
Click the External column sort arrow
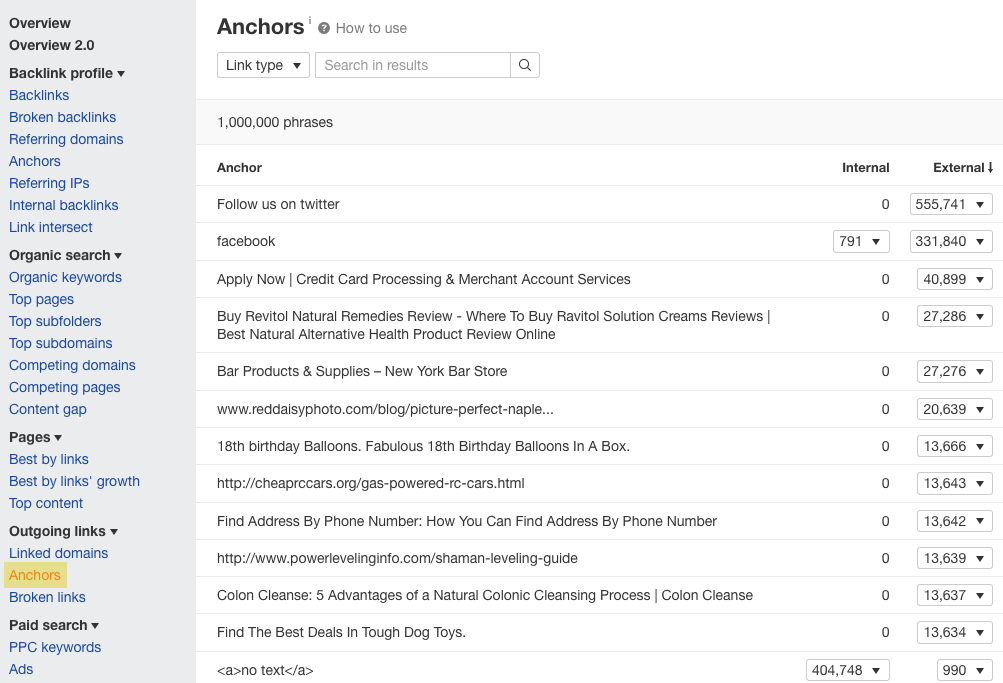click(x=989, y=167)
